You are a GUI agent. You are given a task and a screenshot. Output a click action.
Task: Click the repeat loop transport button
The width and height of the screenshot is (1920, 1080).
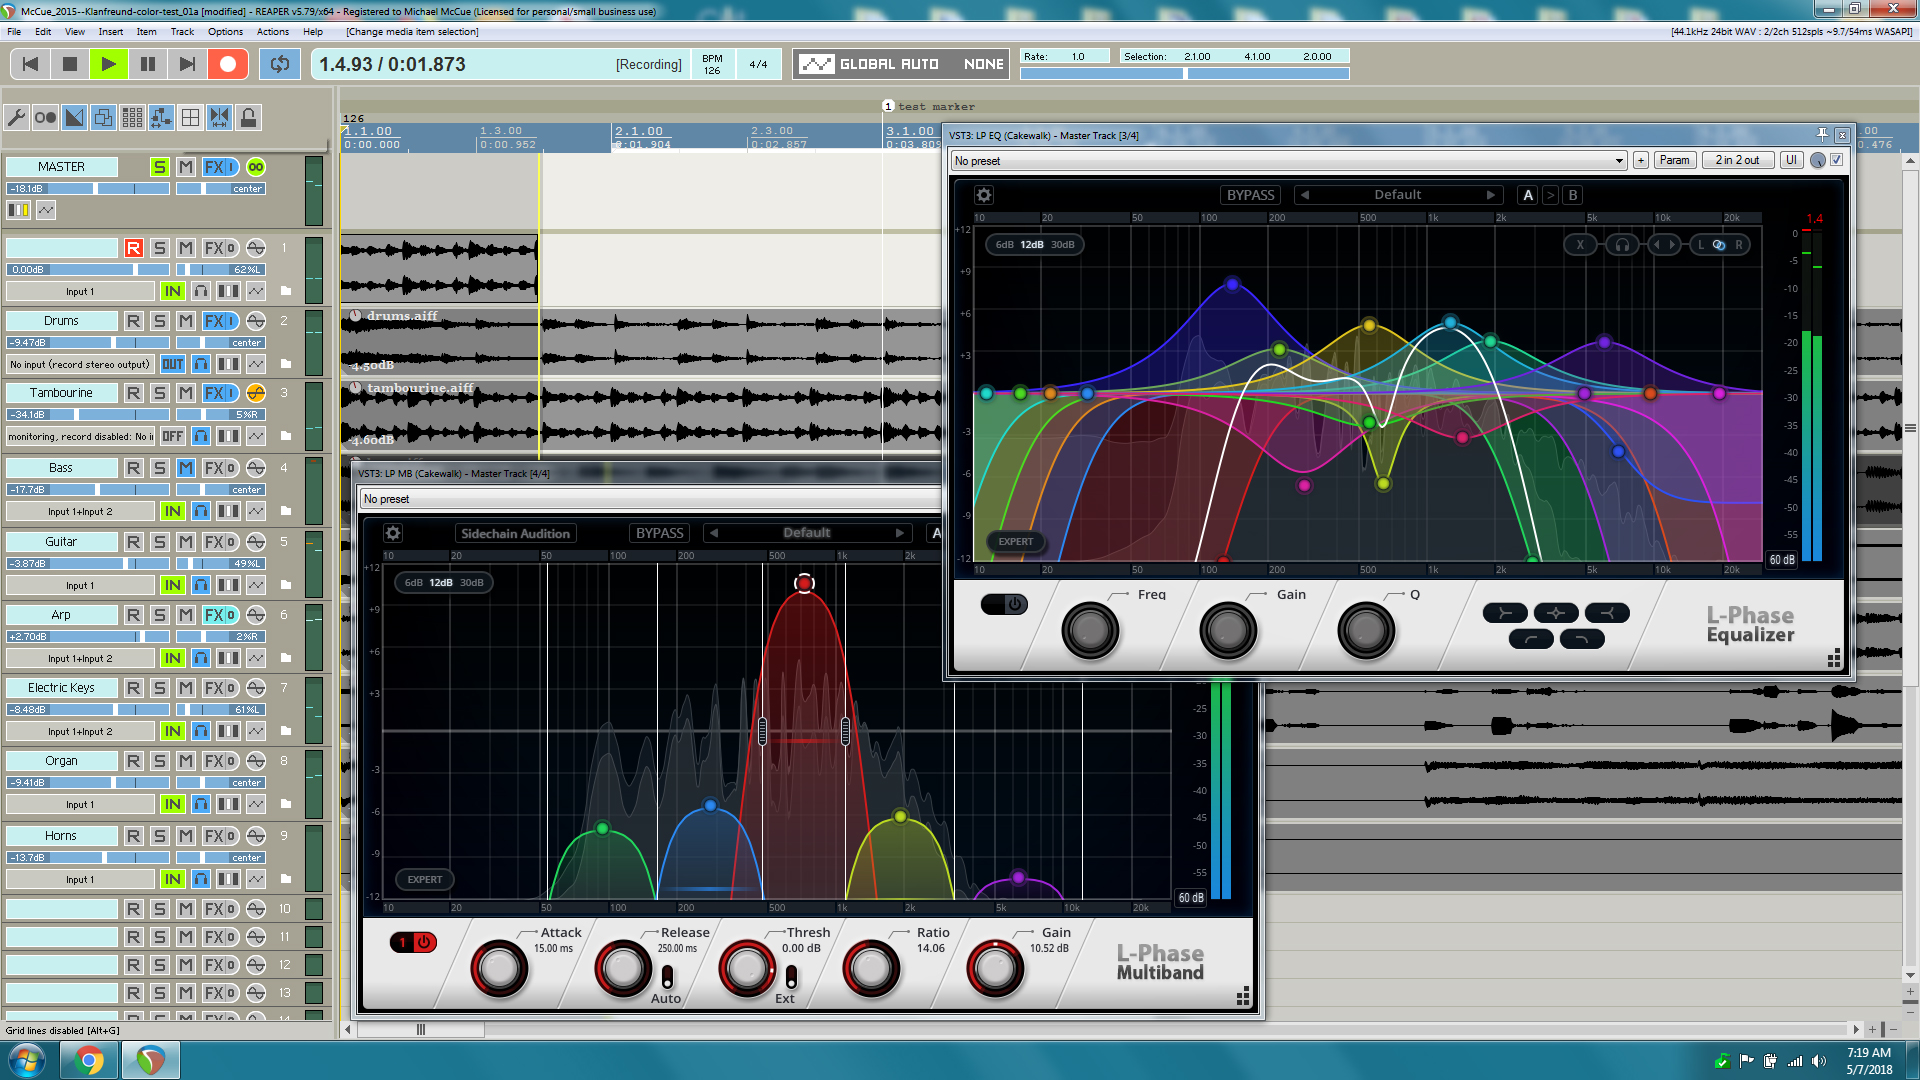280,64
